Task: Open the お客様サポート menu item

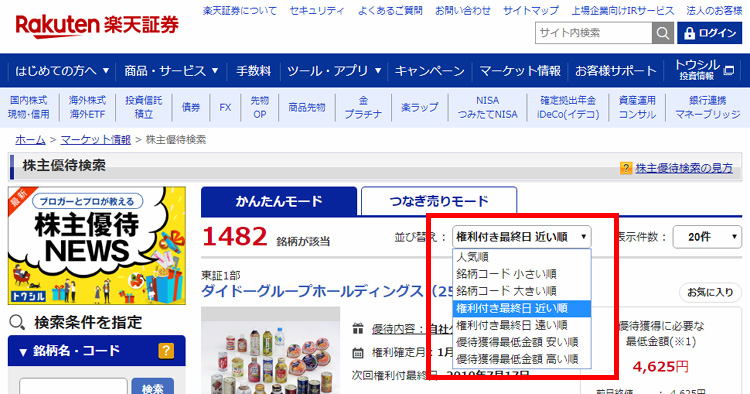Action: tap(616, 71)
